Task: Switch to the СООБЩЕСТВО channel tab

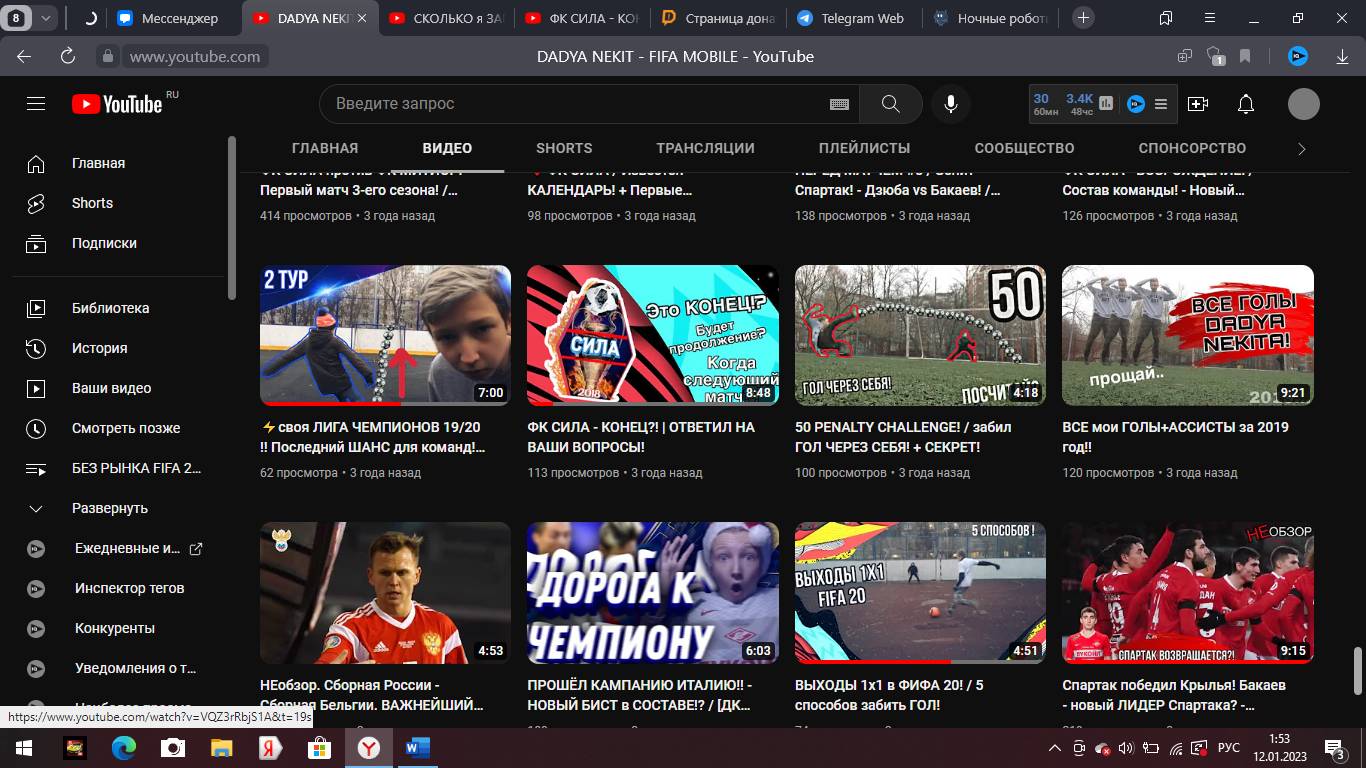Action: (x=1024, y=148)
